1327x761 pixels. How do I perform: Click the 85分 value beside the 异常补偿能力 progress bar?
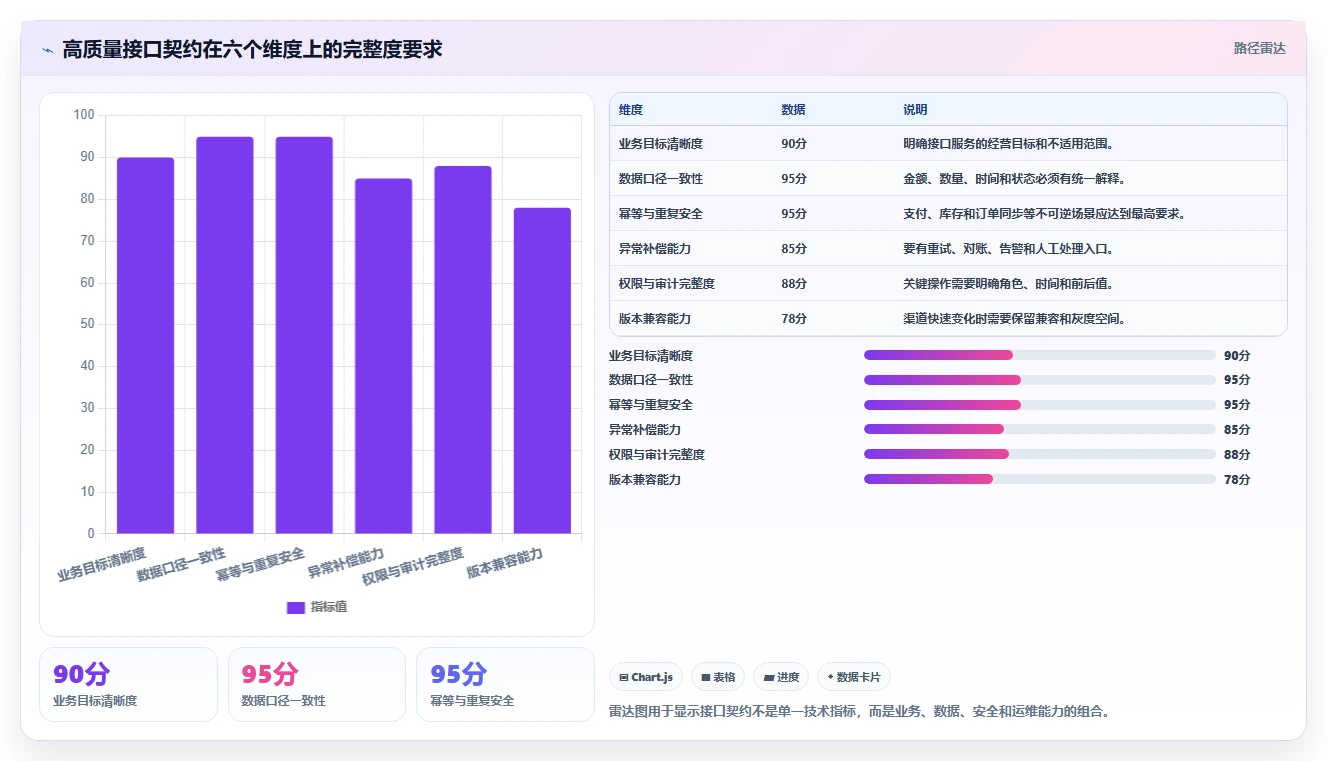point(1237,430)
